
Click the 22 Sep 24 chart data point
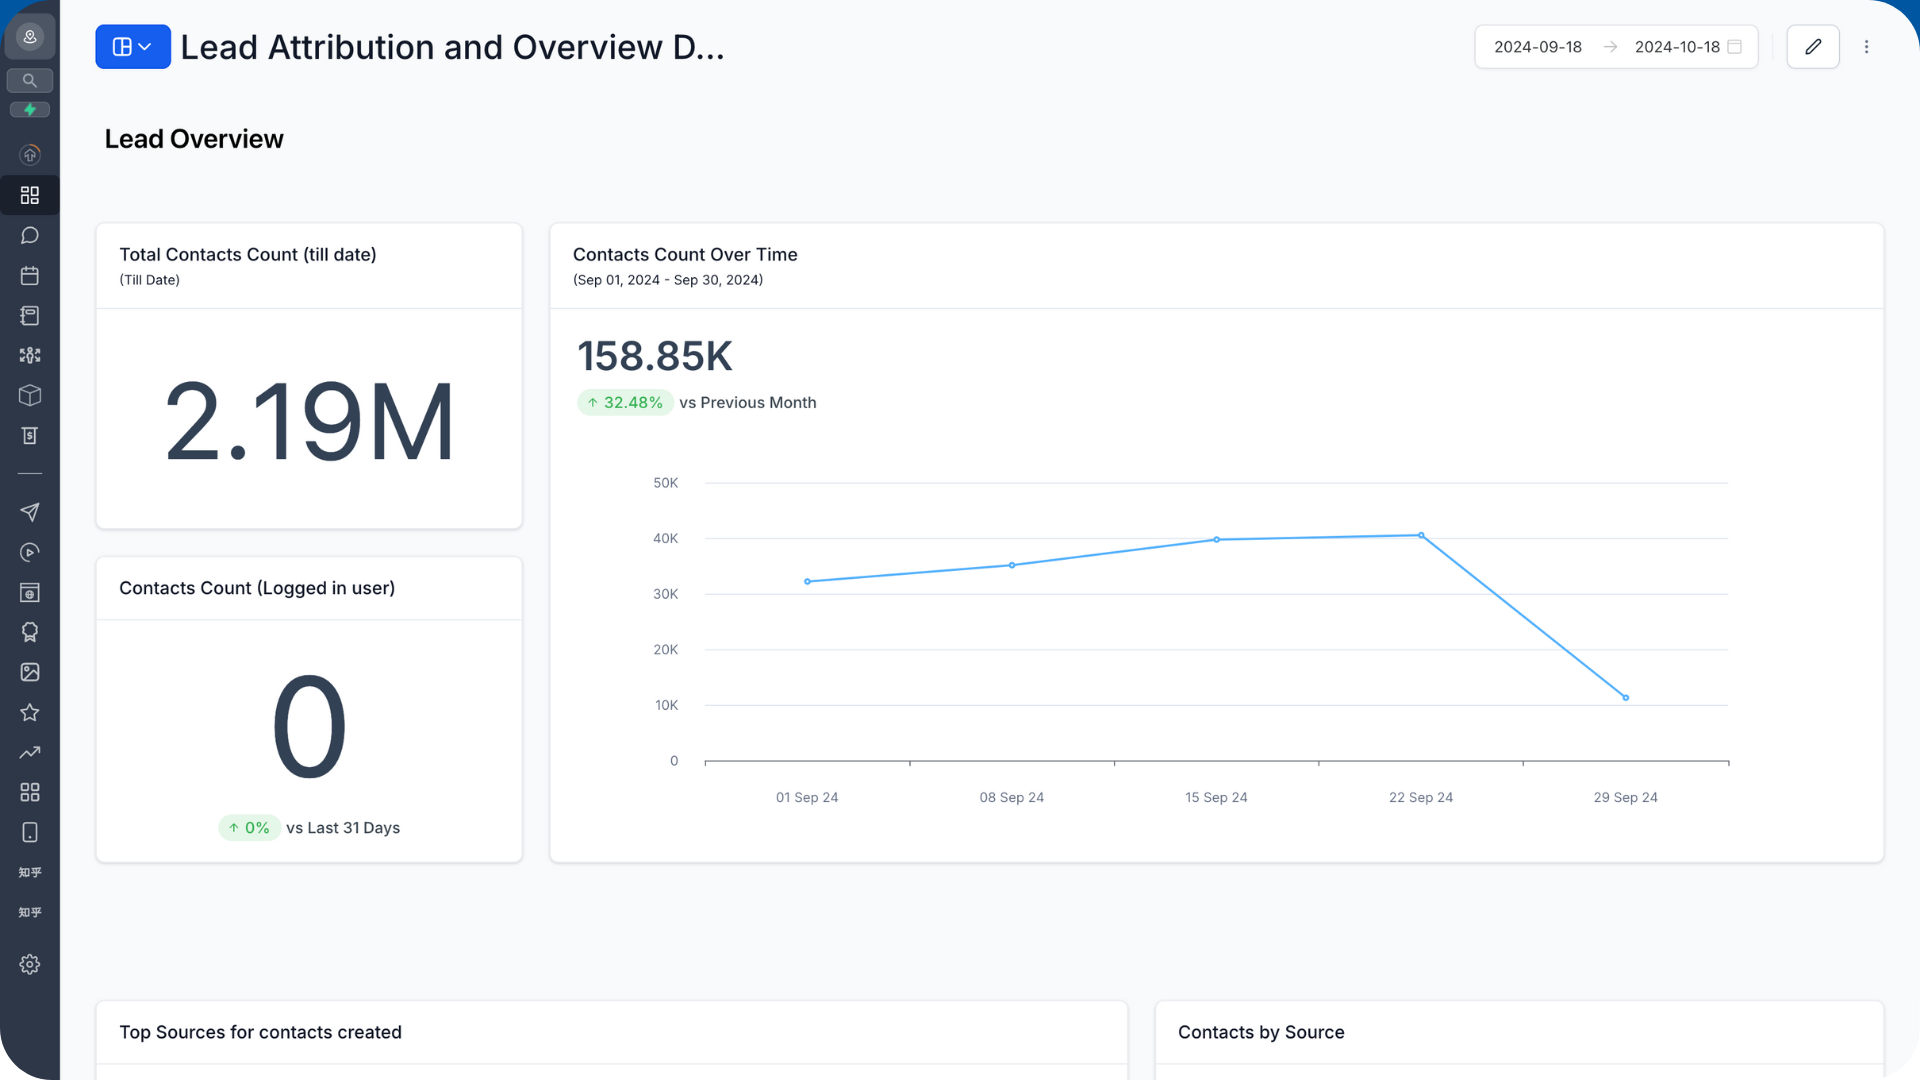point(1421,536)
